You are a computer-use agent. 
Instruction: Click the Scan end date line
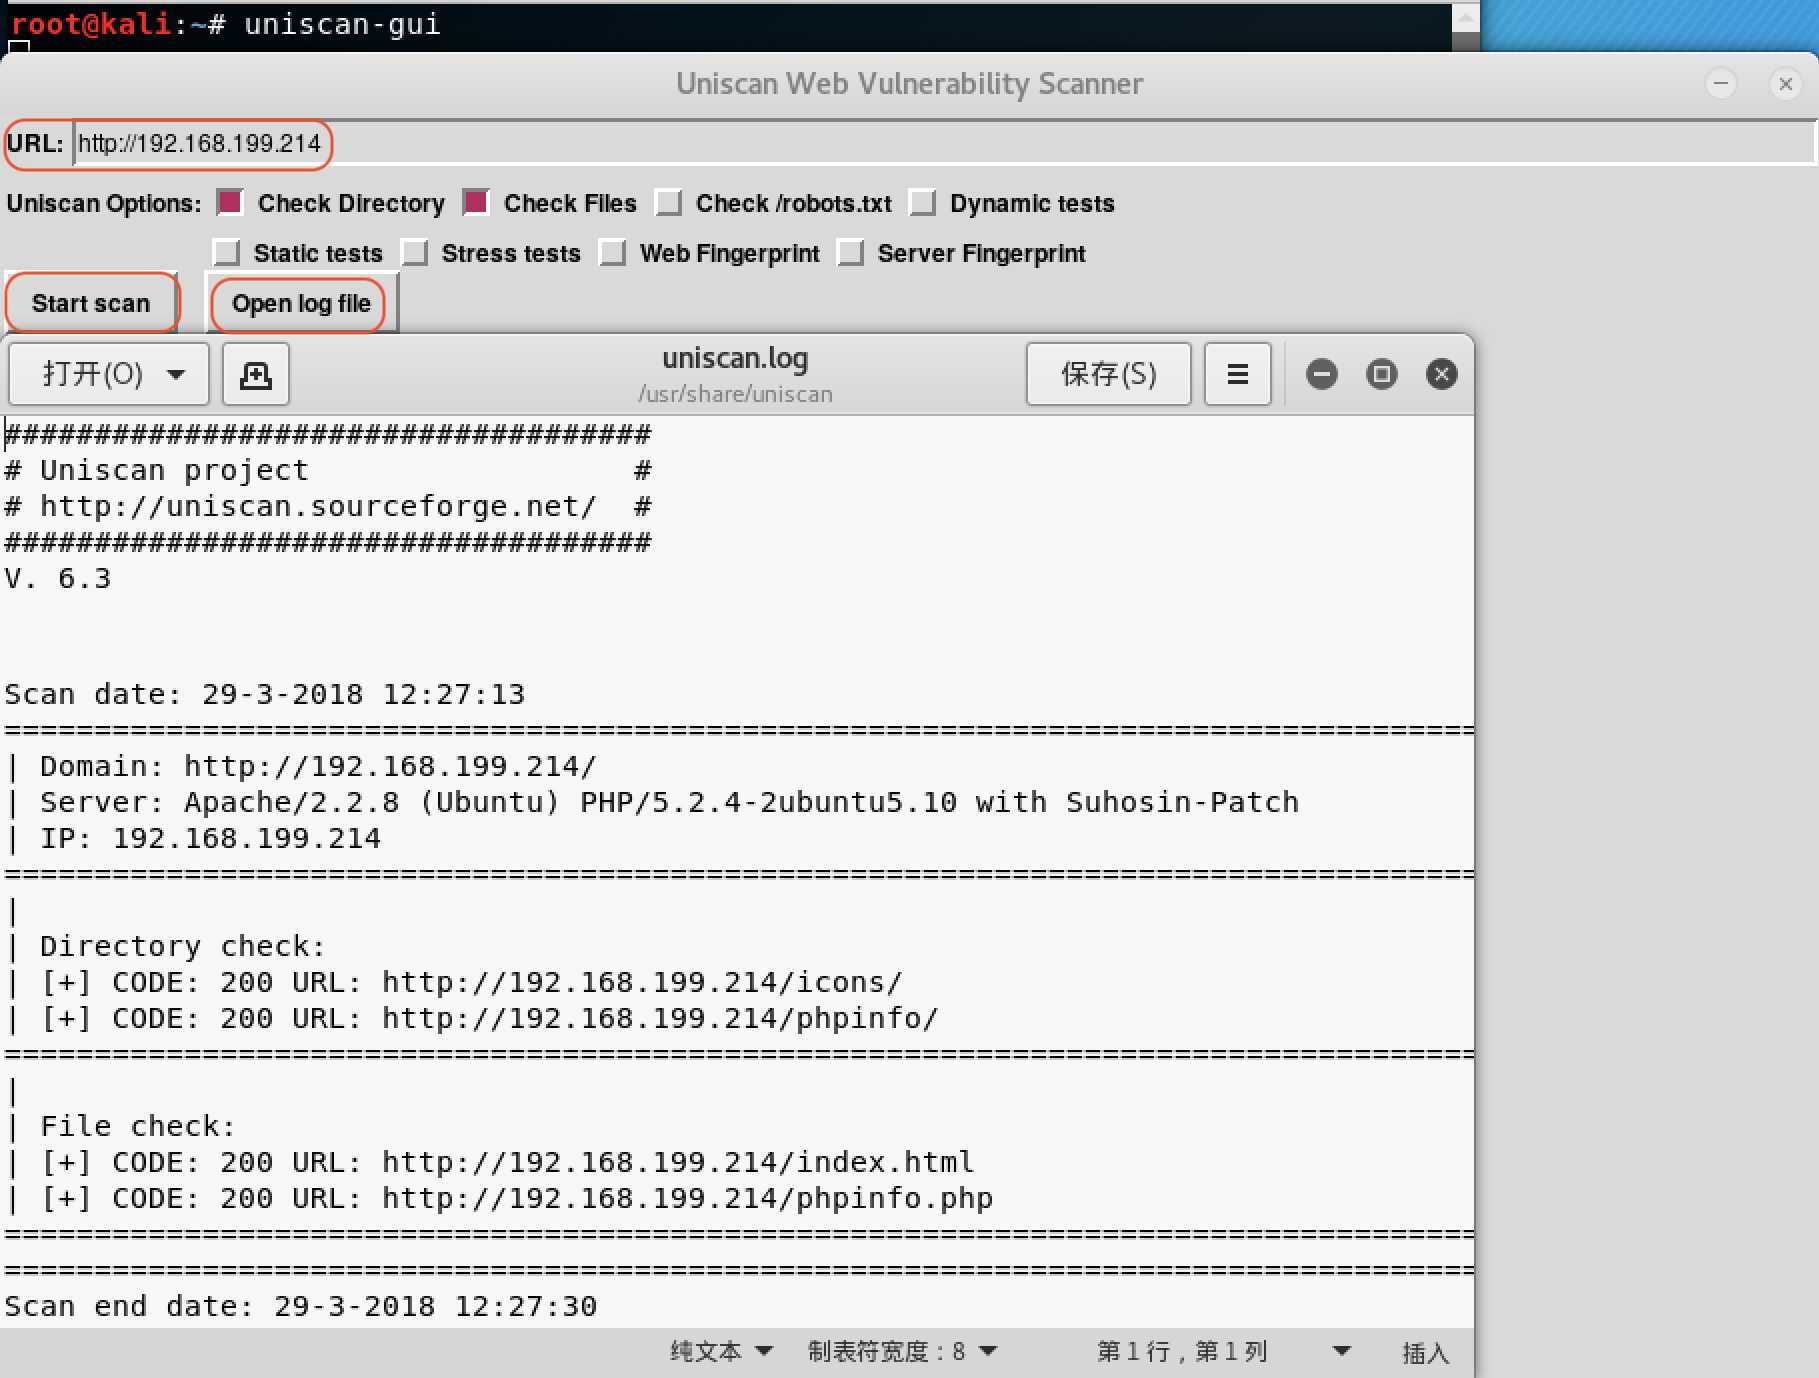pos(300,1306)
